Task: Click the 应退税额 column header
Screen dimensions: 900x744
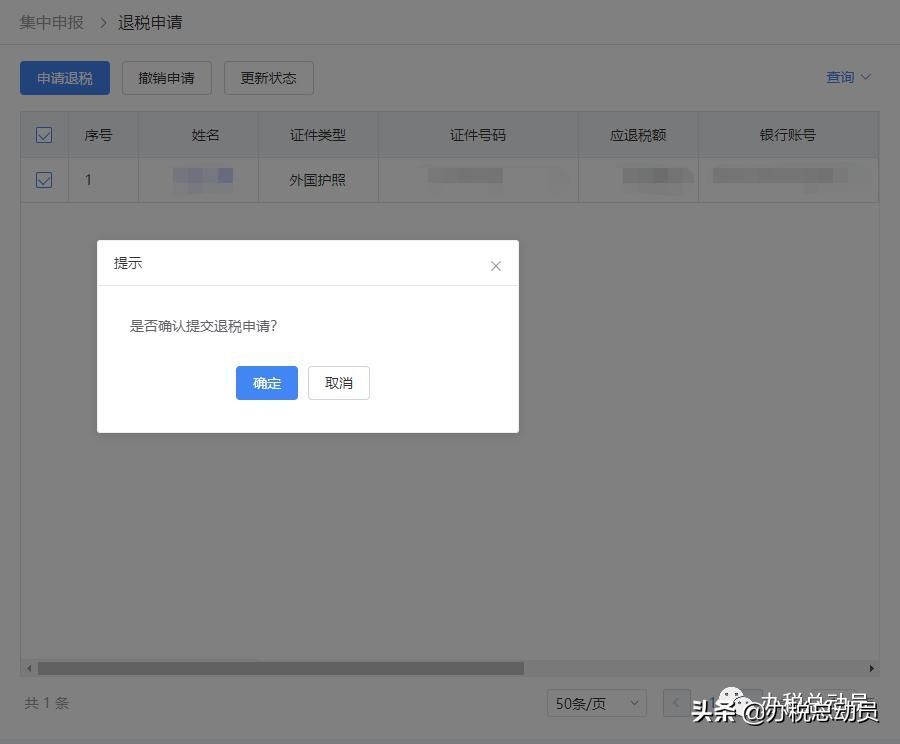Action: 637,134
